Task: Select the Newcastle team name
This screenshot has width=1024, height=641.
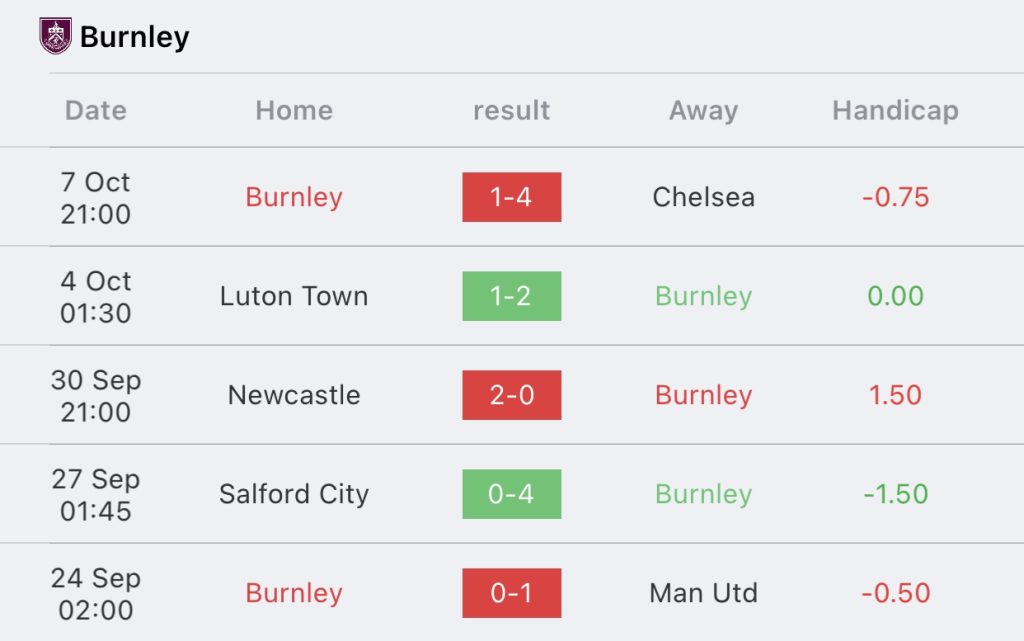Action: (294, 395)
